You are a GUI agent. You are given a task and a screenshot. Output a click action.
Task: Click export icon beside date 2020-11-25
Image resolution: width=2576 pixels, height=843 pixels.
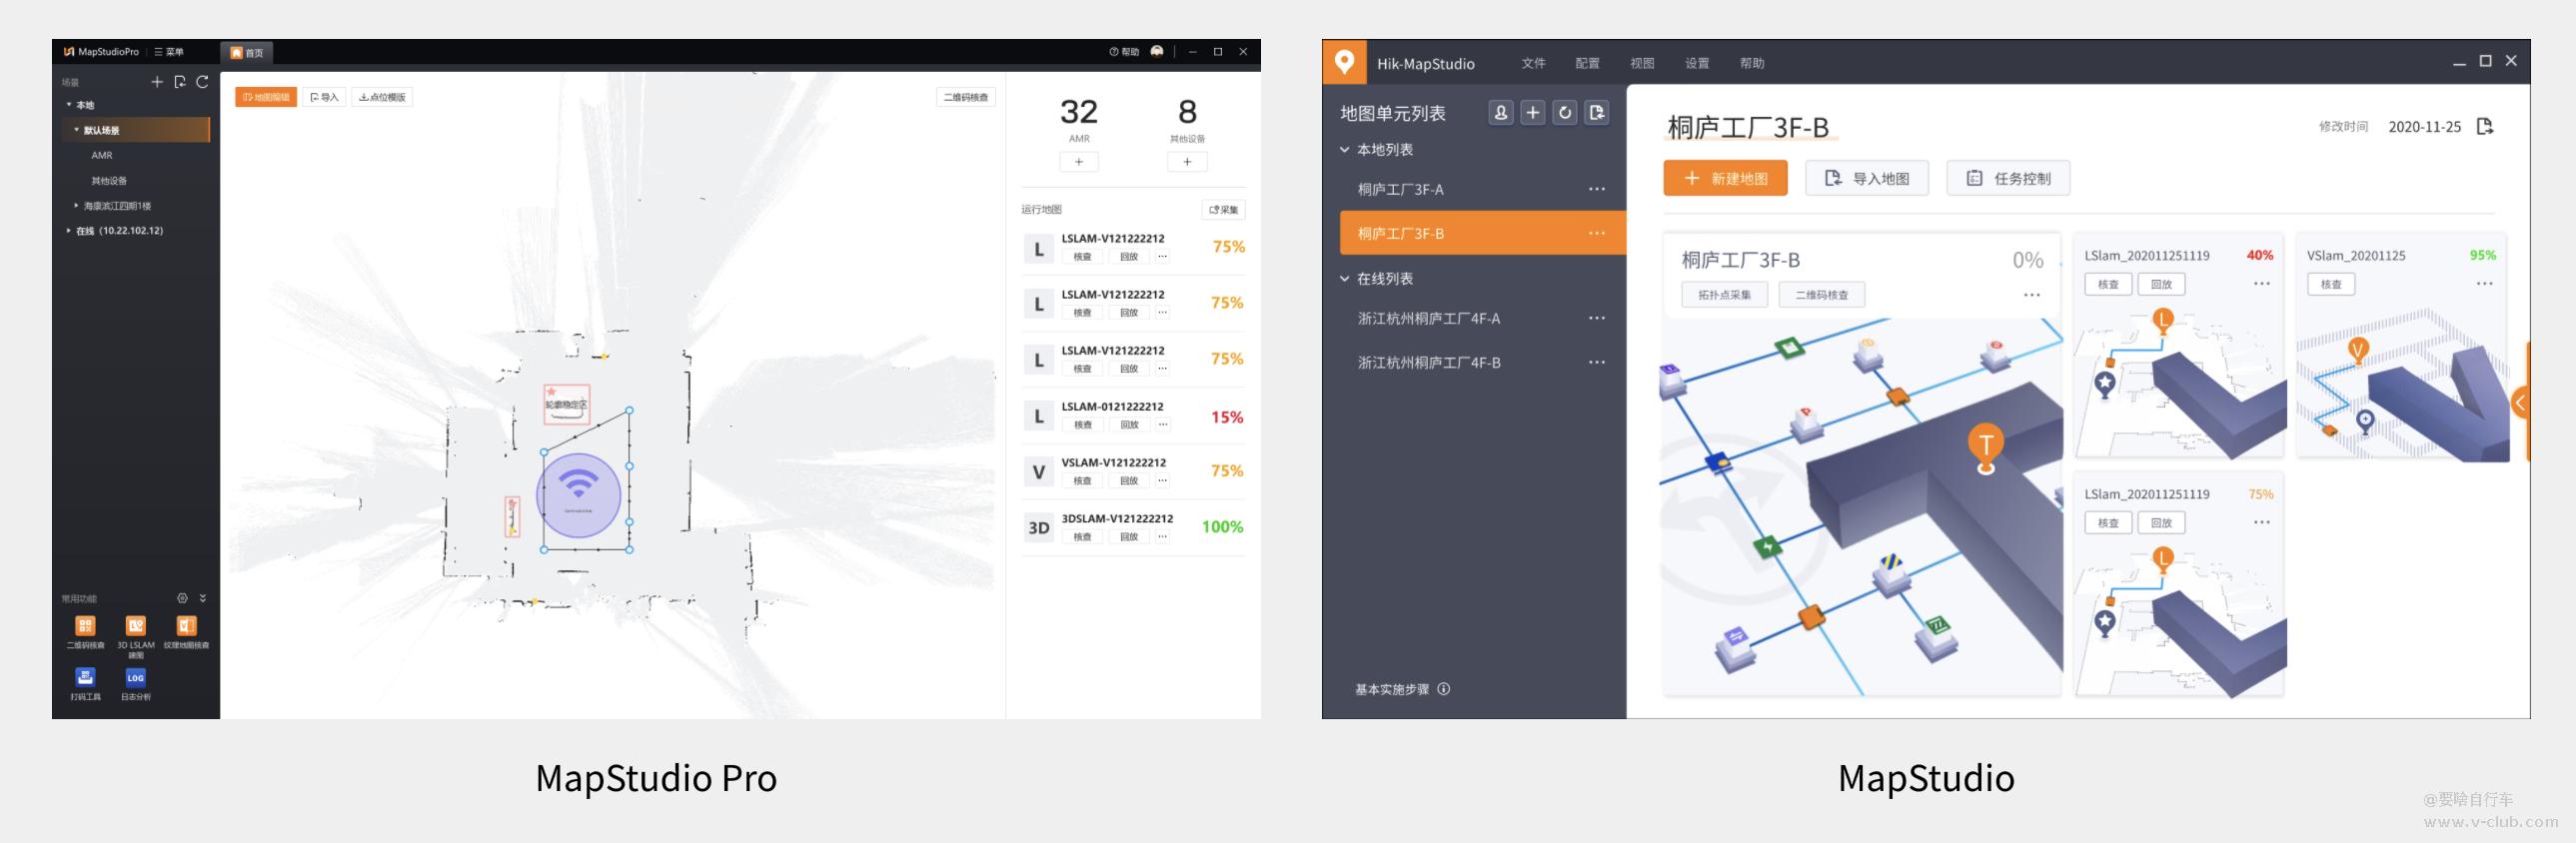tap(2485, 126)
